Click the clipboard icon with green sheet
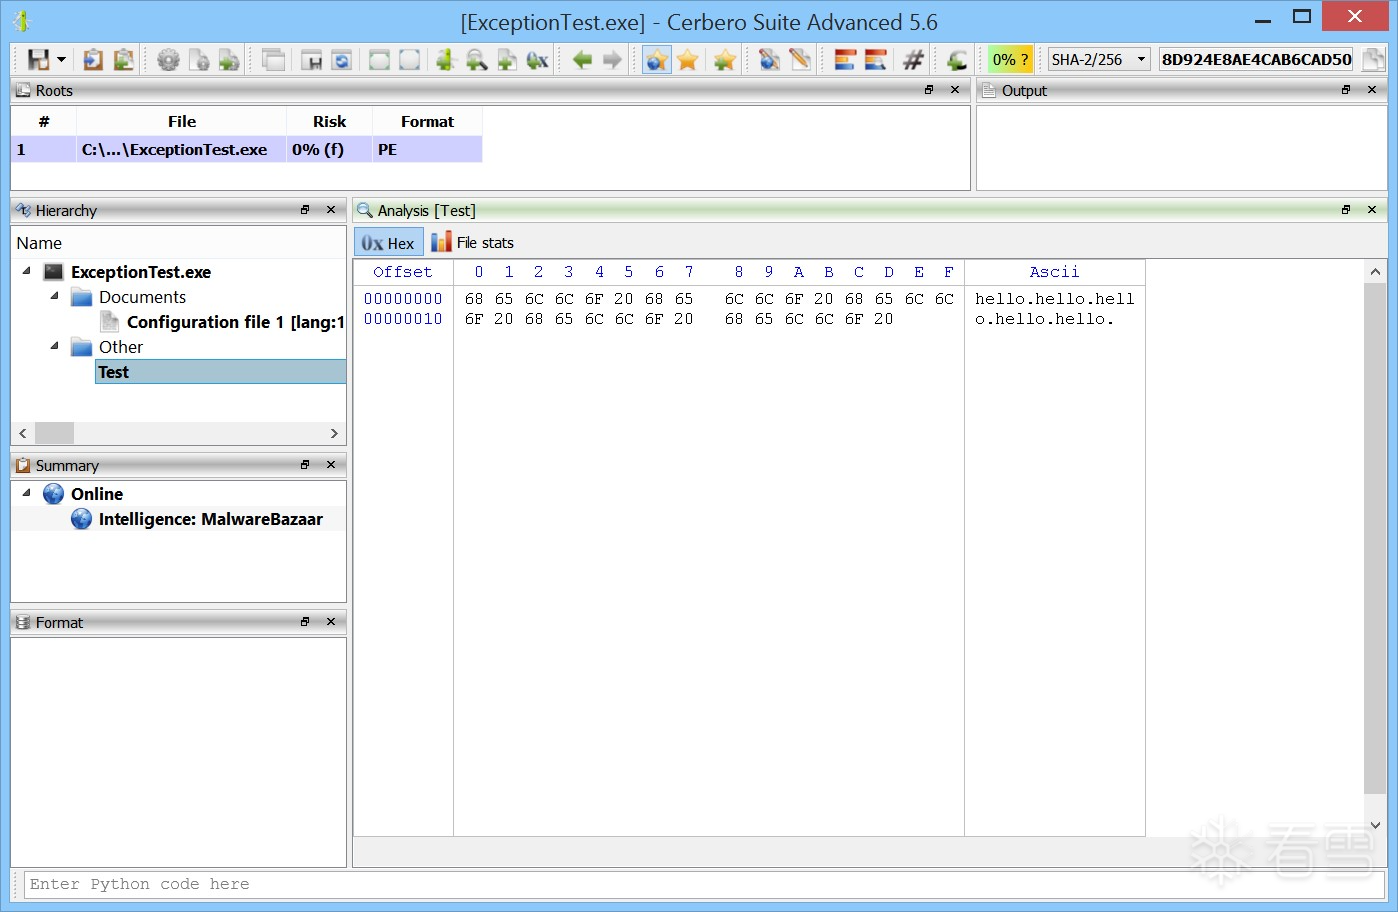 [x=123, y=60]
